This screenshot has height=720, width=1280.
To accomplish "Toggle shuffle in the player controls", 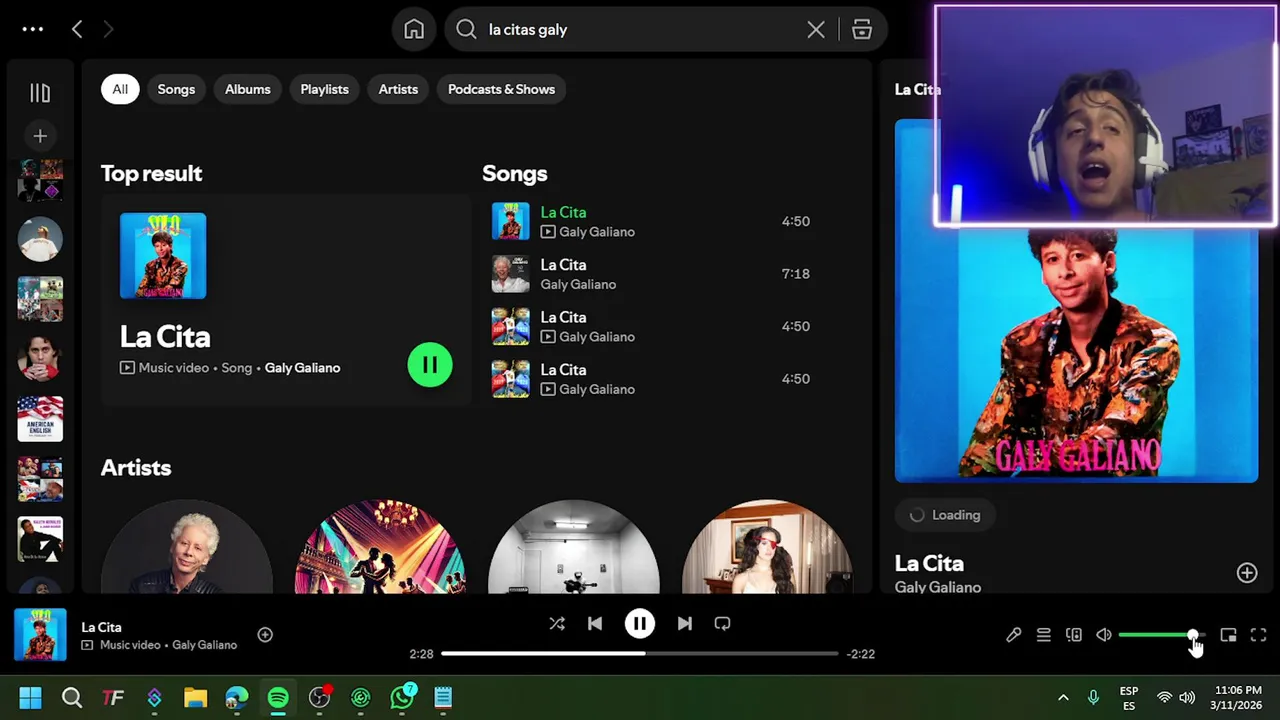I will tap(557, 624).
